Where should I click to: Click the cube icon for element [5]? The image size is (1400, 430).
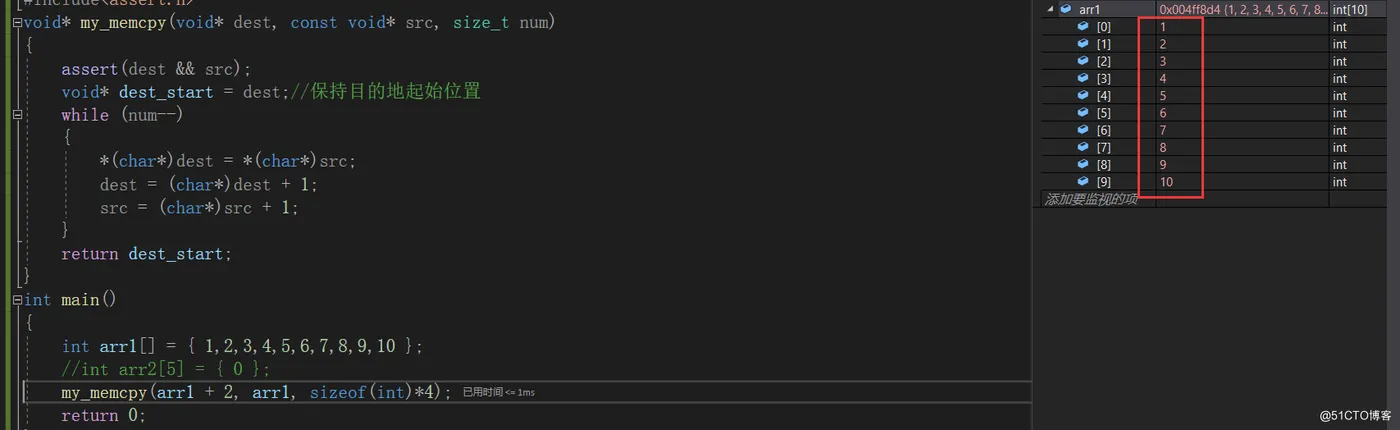coord(1083,113)
